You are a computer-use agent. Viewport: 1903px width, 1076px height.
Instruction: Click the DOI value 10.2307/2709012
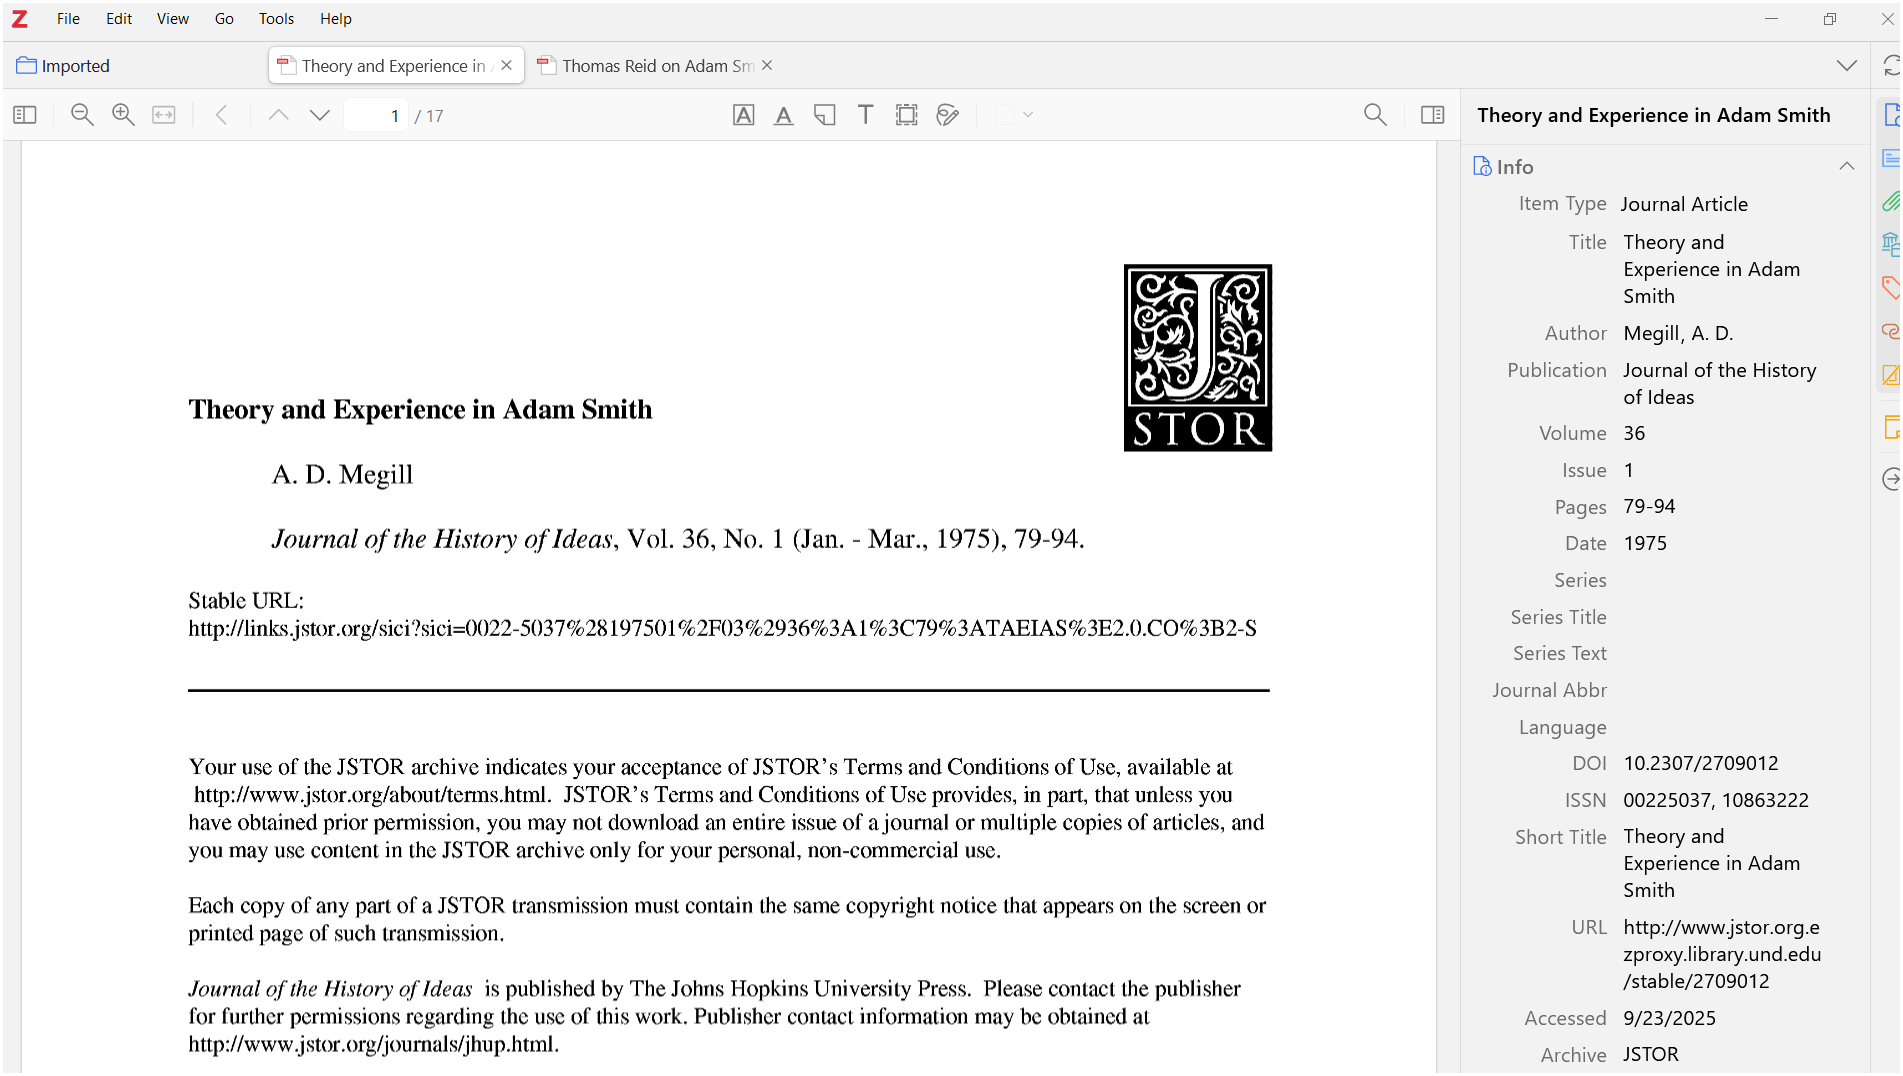tap(1701, 763)
